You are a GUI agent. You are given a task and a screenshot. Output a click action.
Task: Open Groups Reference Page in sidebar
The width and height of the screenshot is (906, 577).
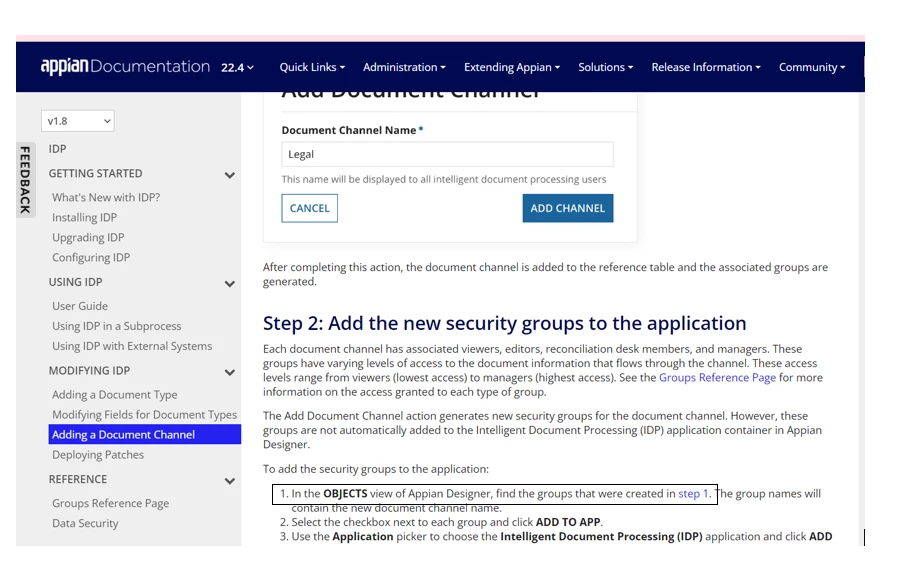110,503
